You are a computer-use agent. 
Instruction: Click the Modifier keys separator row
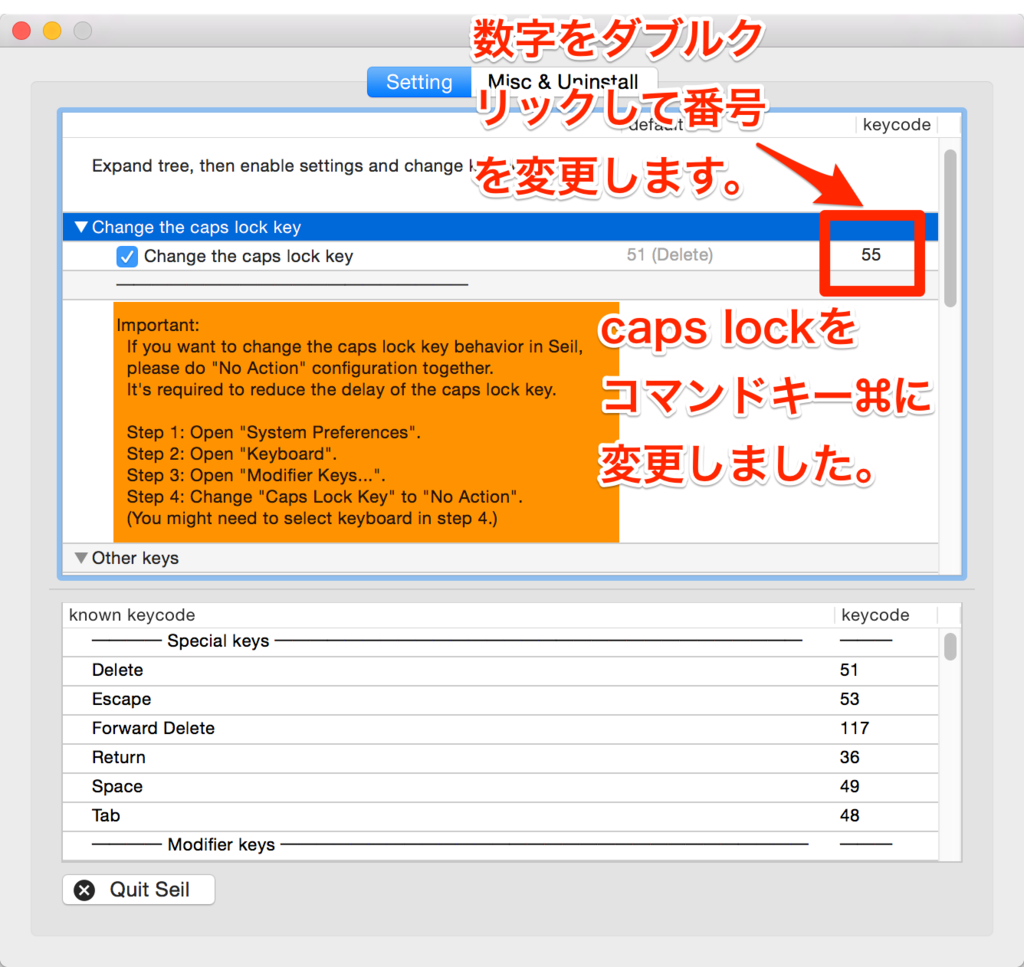click(x=500, y=845)
